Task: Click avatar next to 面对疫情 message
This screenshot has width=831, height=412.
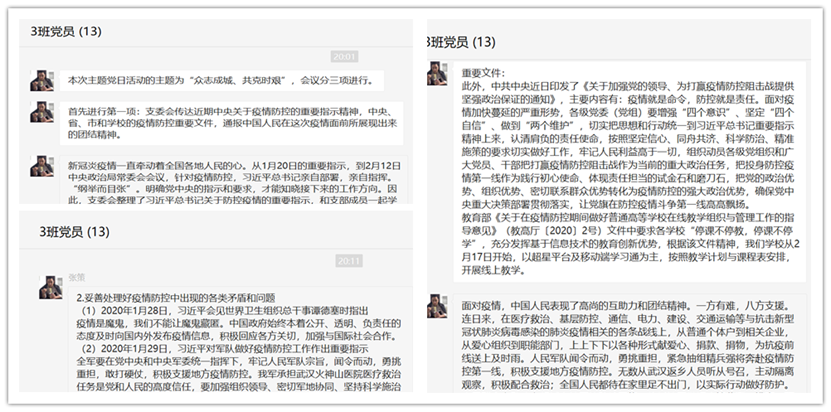Action: tap(436, 305)
